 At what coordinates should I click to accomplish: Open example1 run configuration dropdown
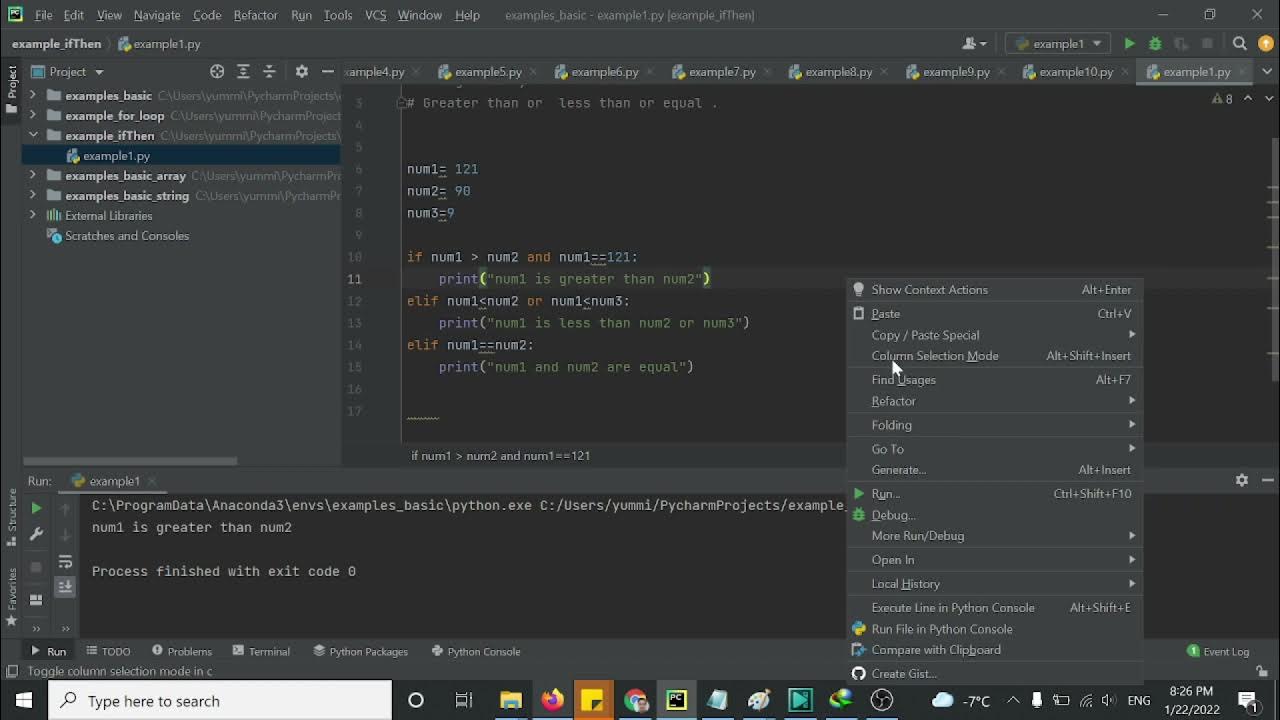(1059, 44)
